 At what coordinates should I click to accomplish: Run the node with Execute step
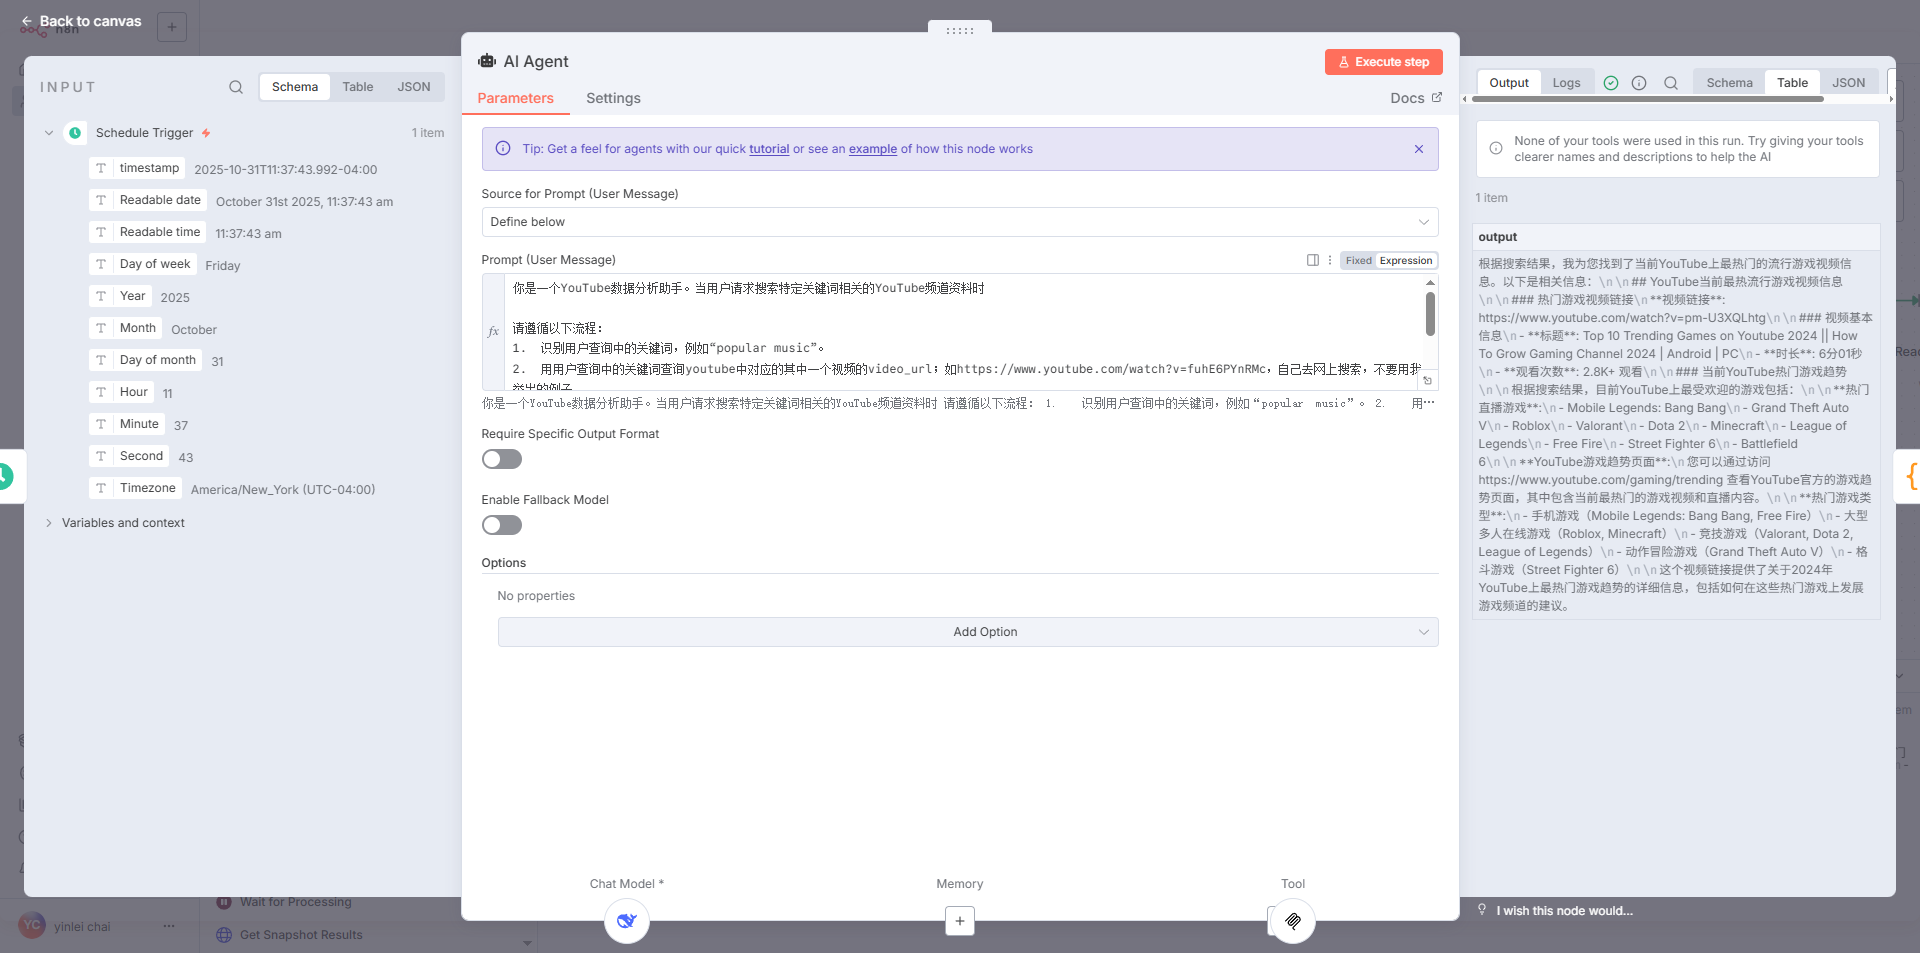(x=1384, y=62)
